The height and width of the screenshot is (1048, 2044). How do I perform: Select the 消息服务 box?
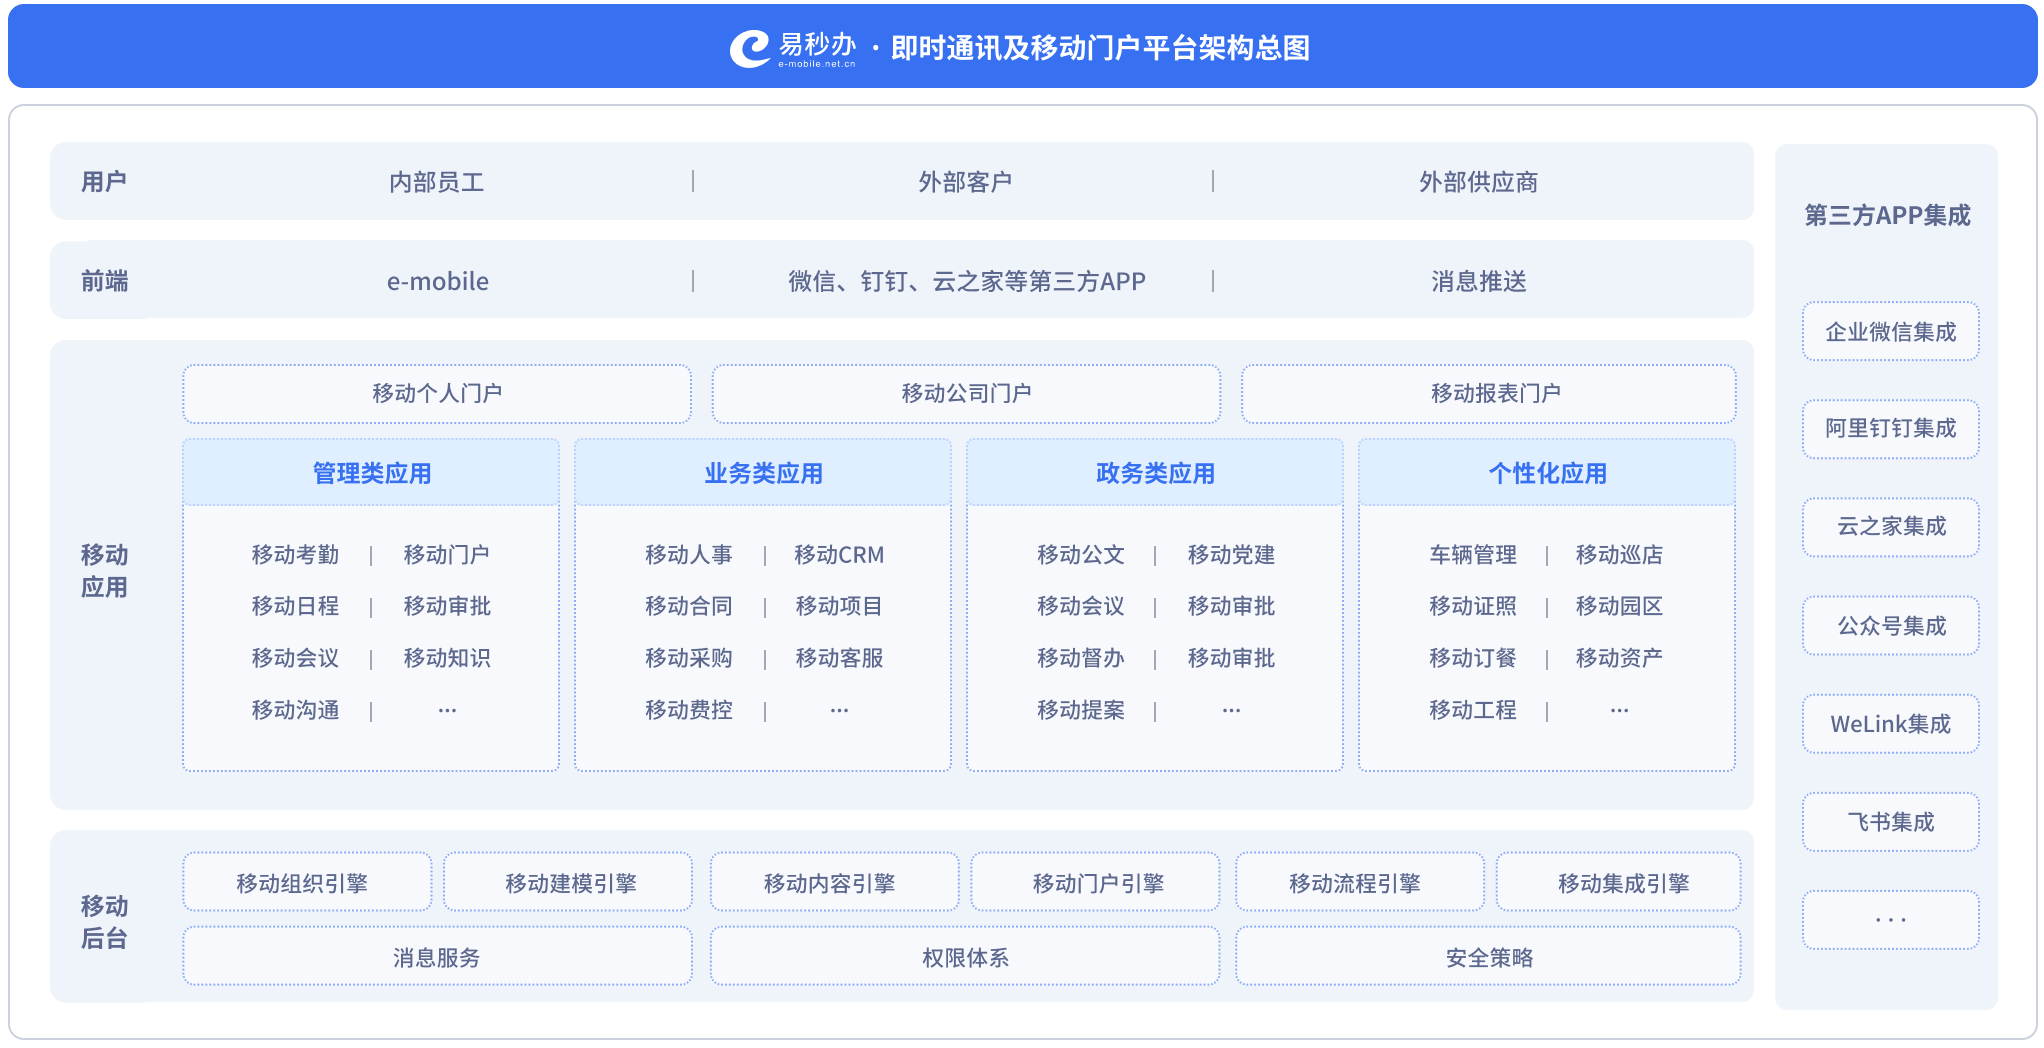(x=436, y=957)
